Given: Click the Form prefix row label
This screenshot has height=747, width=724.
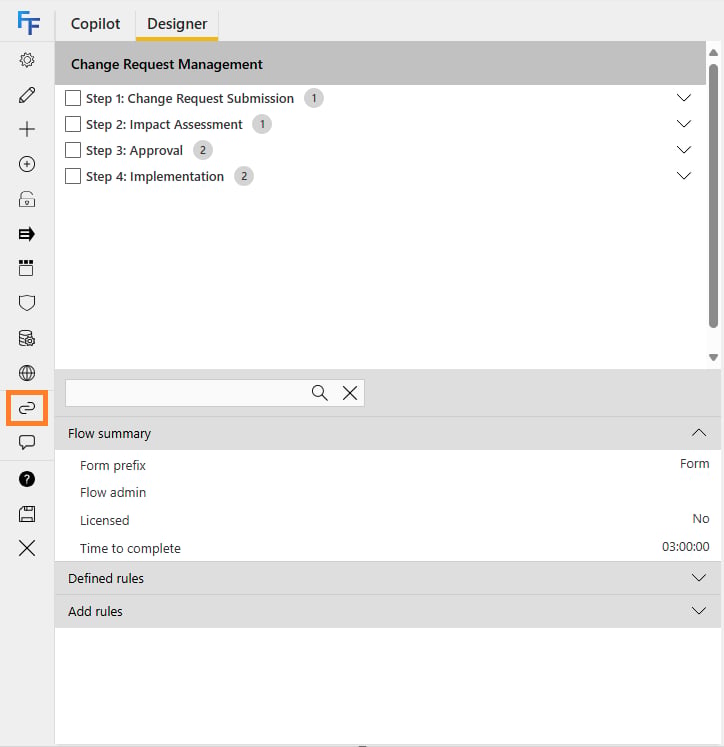Looking at the screenshot, I should (113, 465).
